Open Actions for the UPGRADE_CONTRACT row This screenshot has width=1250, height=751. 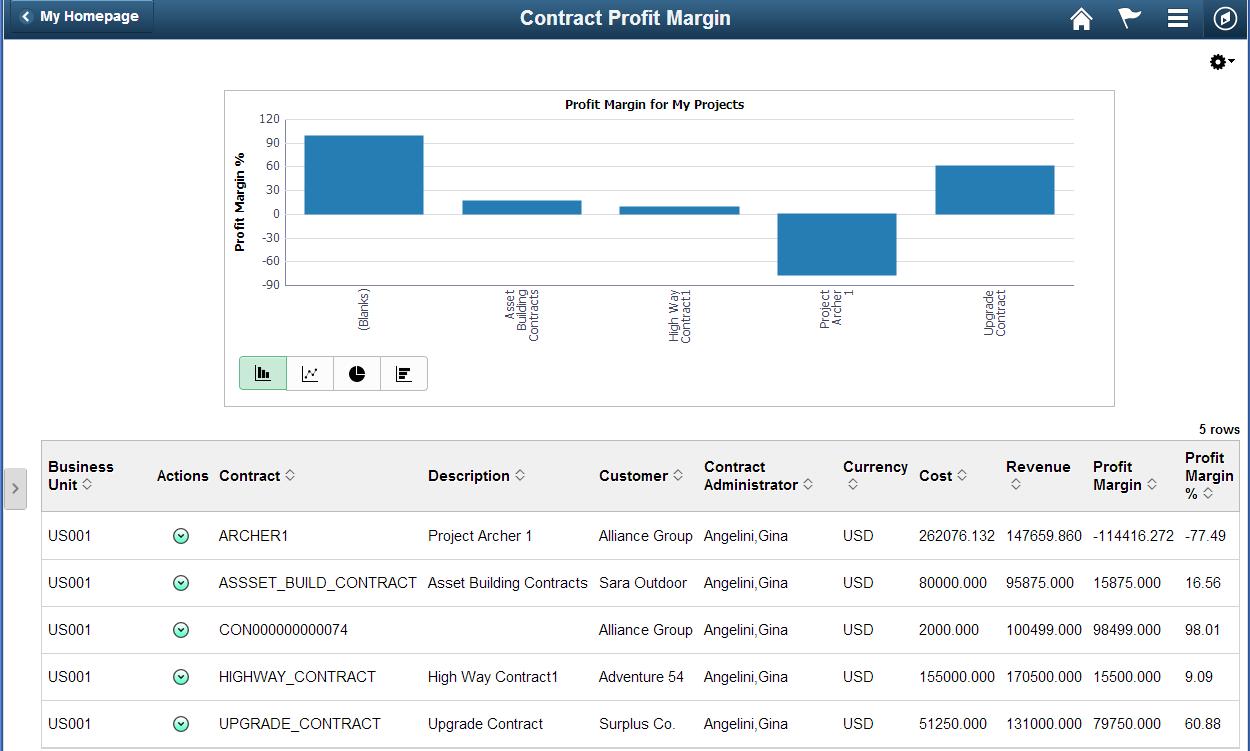click(x=181, y=724)
